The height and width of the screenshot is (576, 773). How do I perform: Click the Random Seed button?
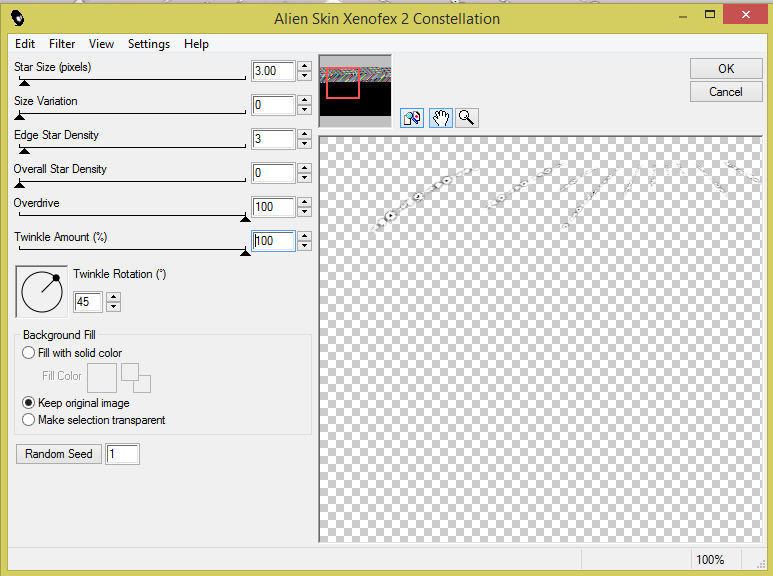pyautogui.click(x=58, y=454)
